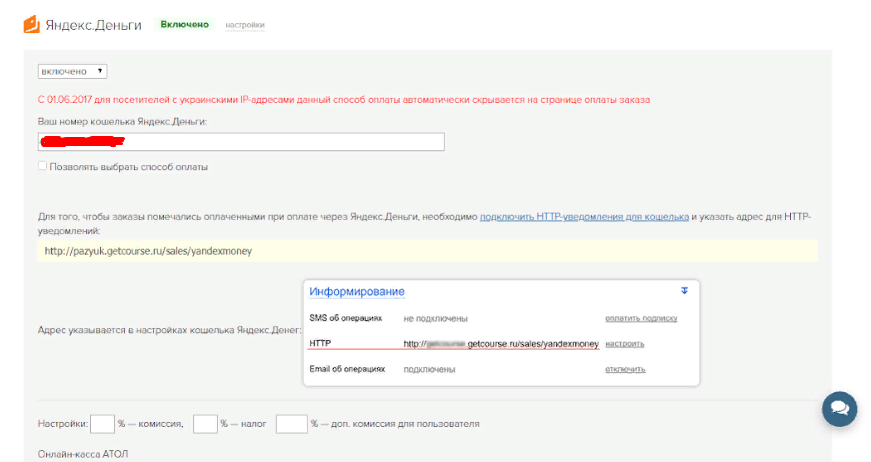
Task: Click the red Ukrainian IP warning notice text
Action: (344, 100)
